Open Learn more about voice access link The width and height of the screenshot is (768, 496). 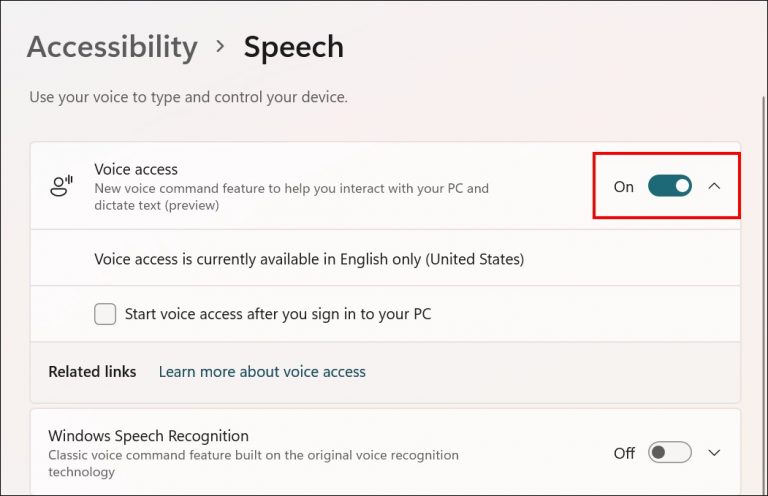[262, 371]
